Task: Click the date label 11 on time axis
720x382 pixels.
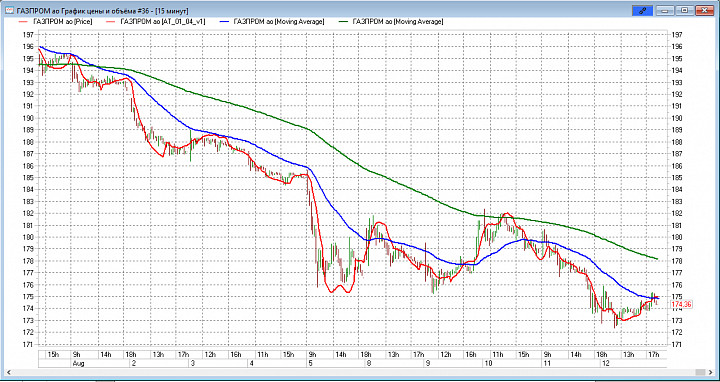Action: 546,363
